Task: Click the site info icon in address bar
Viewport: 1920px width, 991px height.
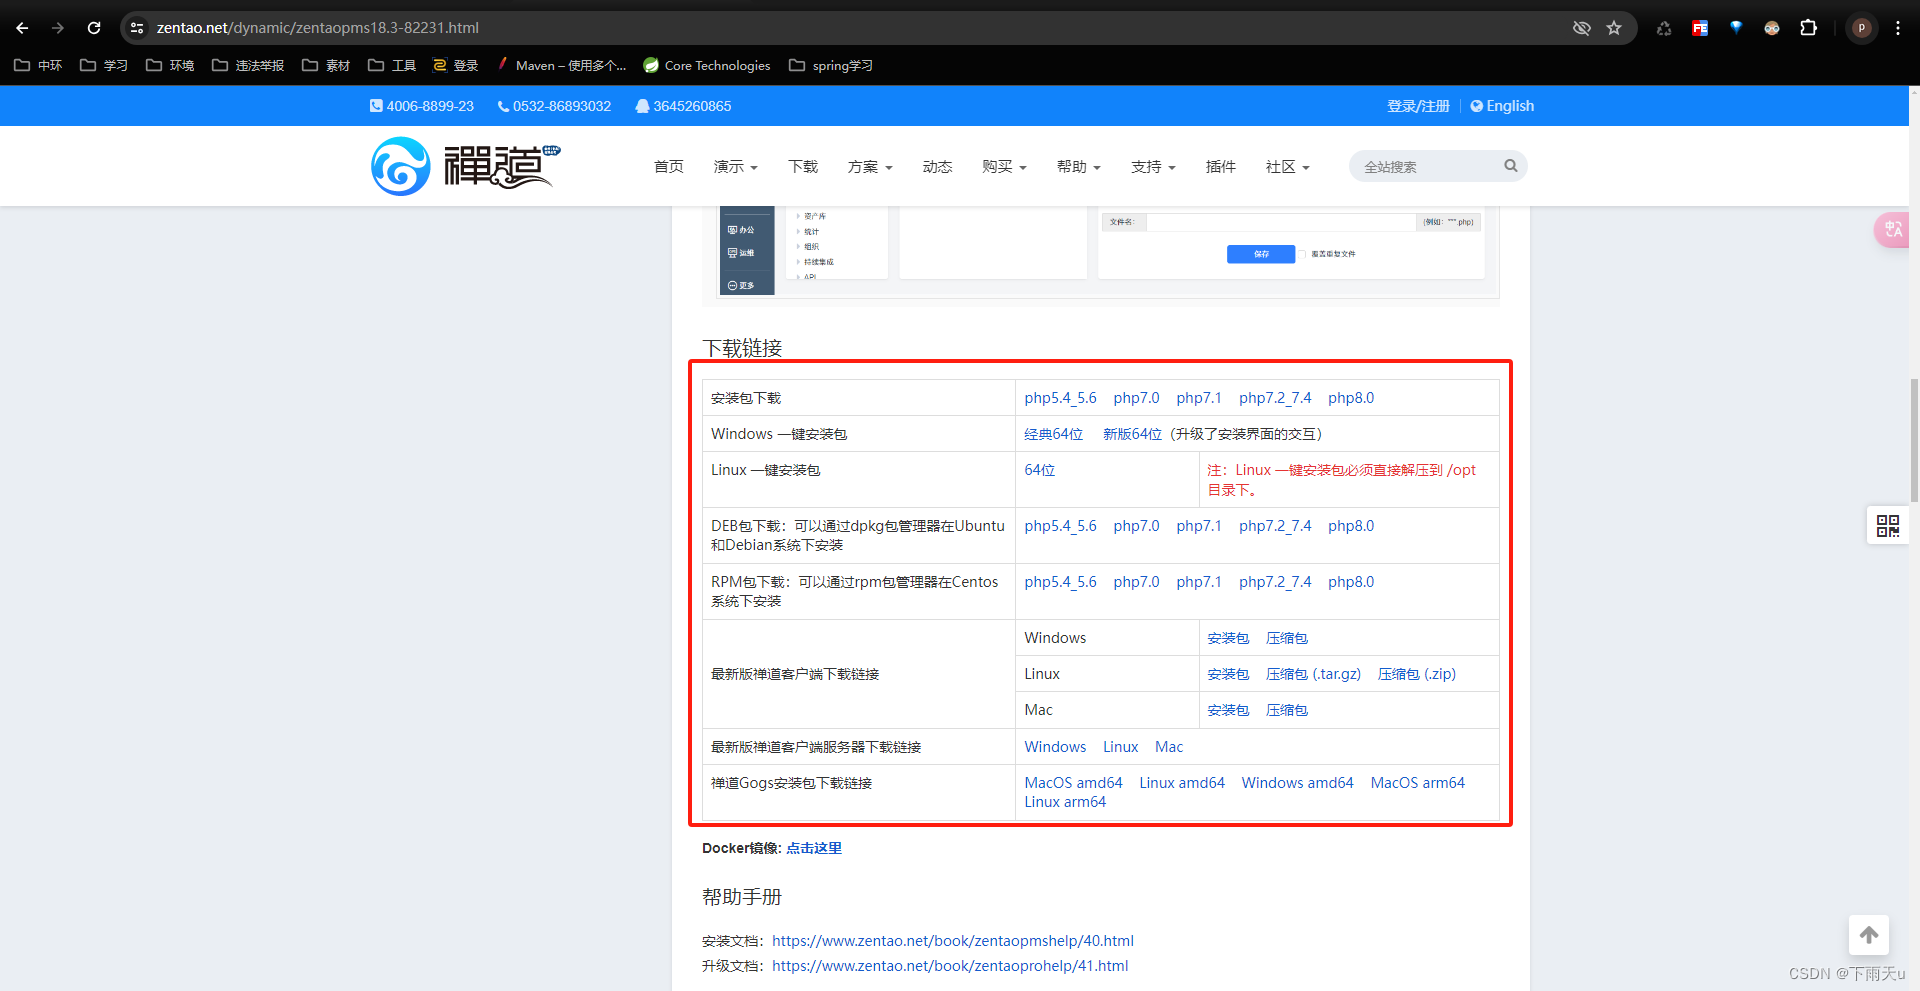Action: pos(137,28)
